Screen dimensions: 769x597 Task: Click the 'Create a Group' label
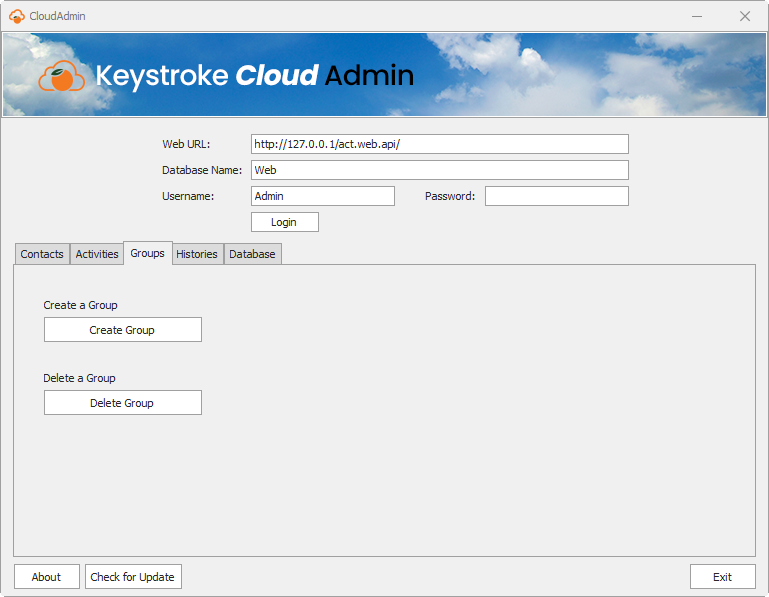point(80,305)
